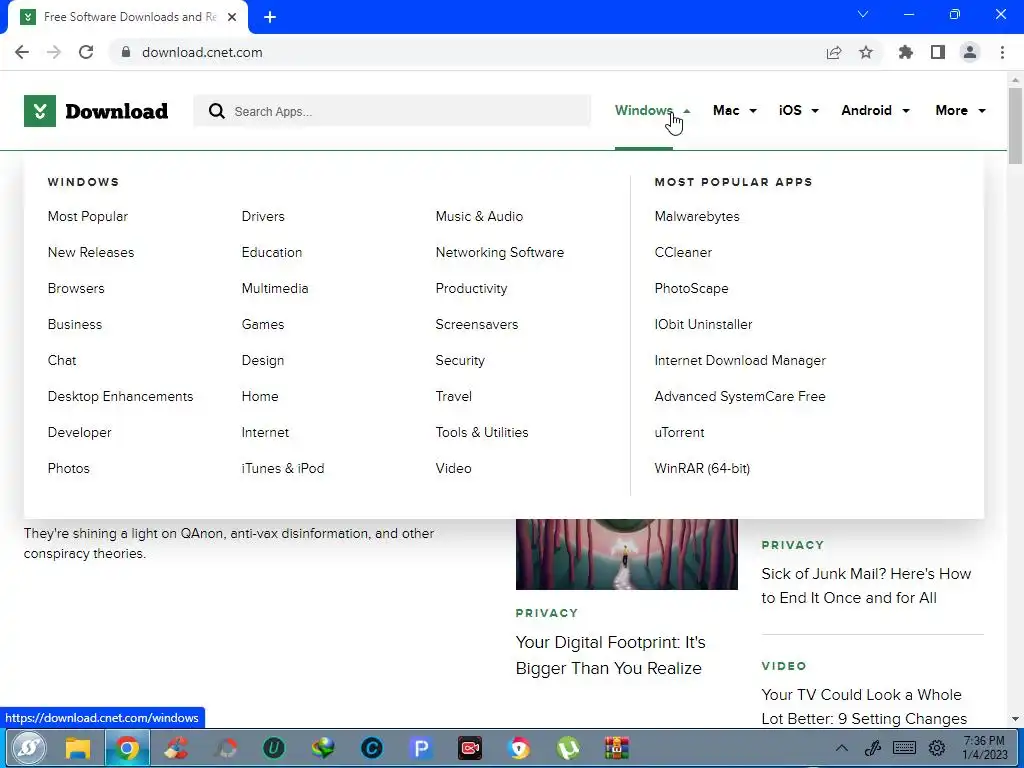Open a new tab with the plus button
This screenshot has height=768, width=1024.
point(270,17)
